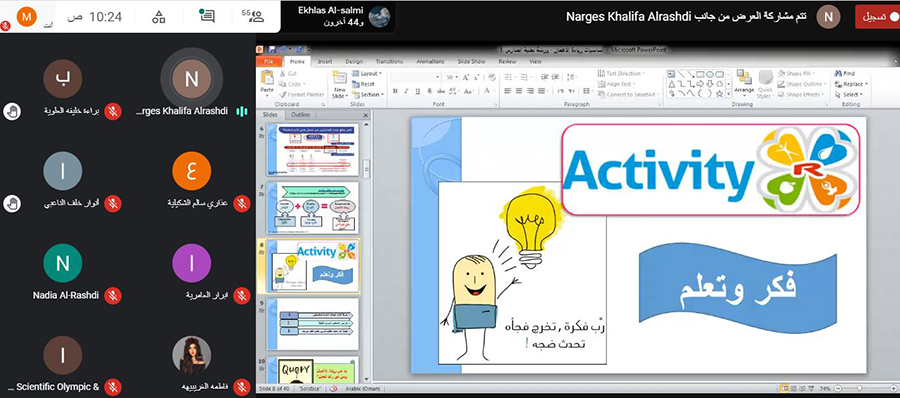The width and height of the screenshot is (900, 398).
Task: Expand the Layout dropdown
Action: [367, 74]
